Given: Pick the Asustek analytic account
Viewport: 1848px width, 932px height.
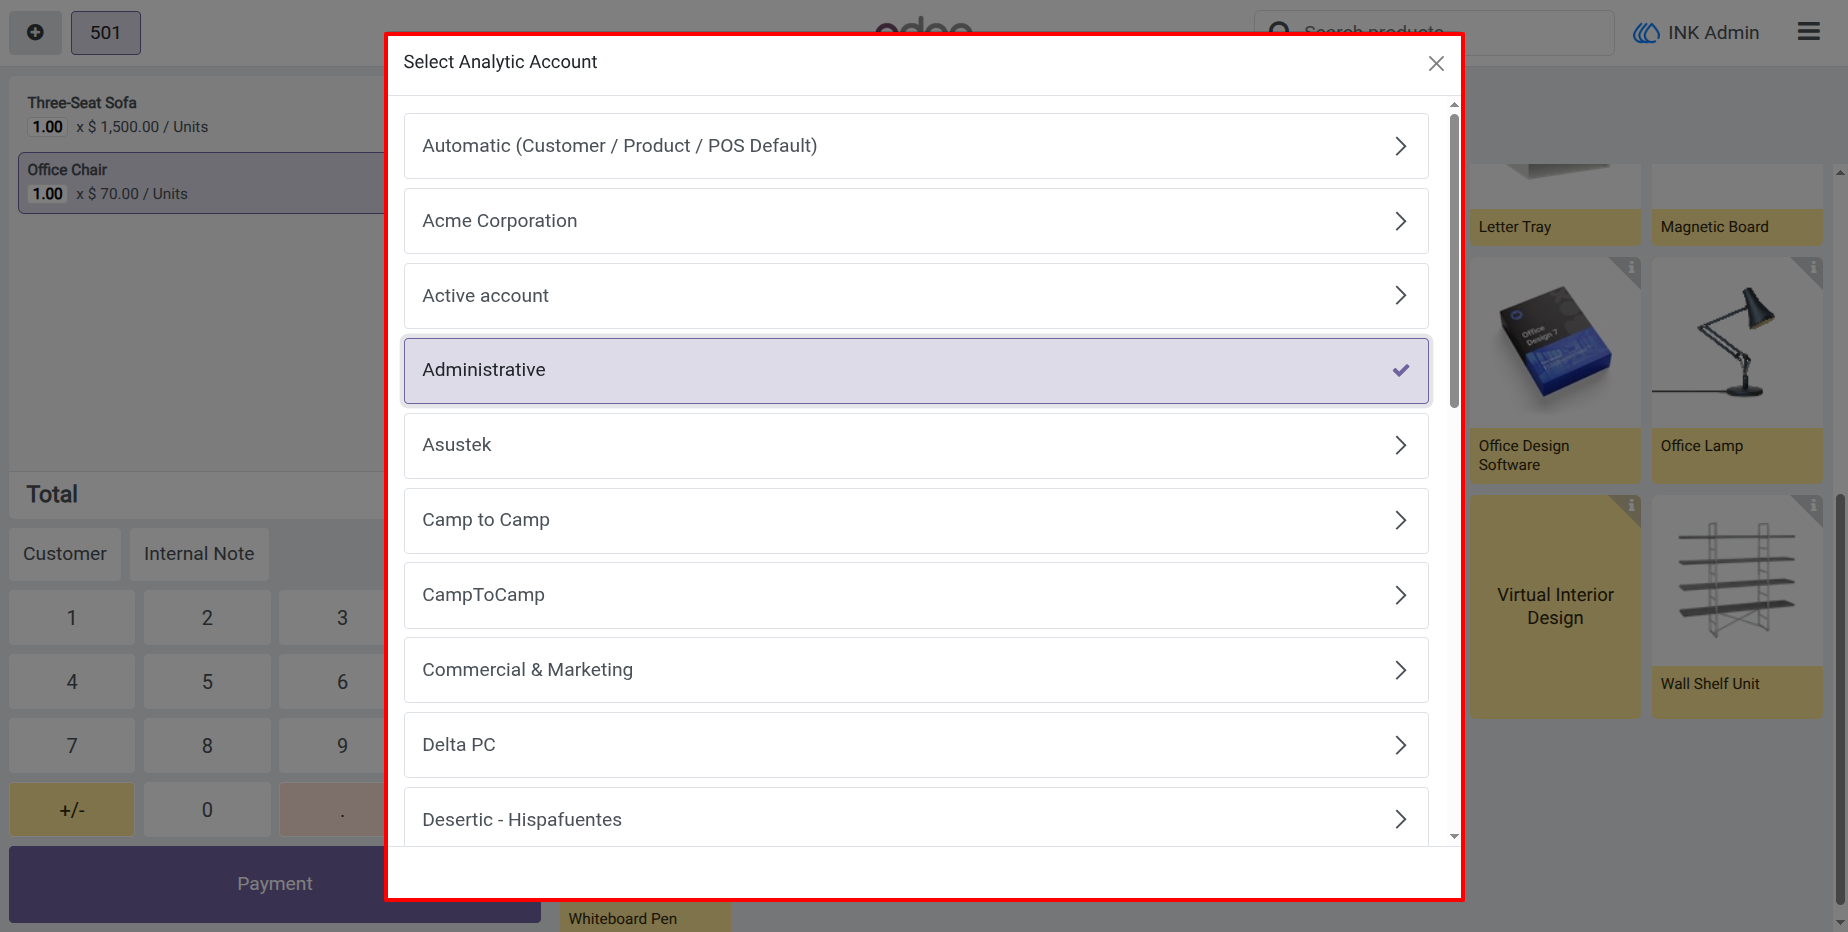Looking at the screenshot, I should tap(916, 445).
